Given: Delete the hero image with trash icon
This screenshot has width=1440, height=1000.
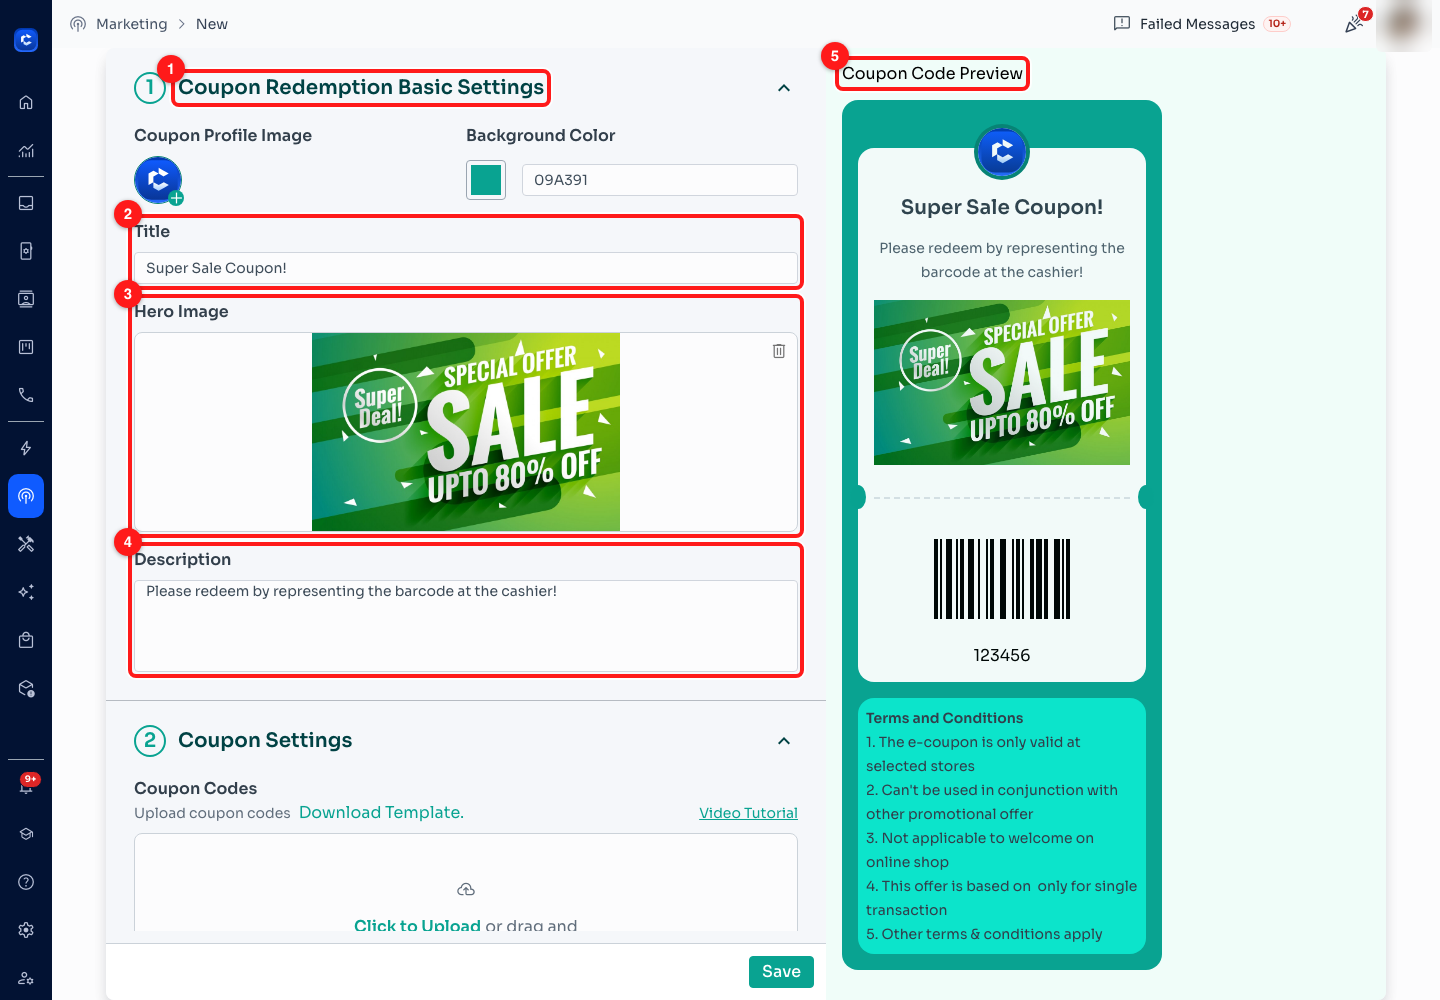Looking at the screenshot, I should 779,351.
